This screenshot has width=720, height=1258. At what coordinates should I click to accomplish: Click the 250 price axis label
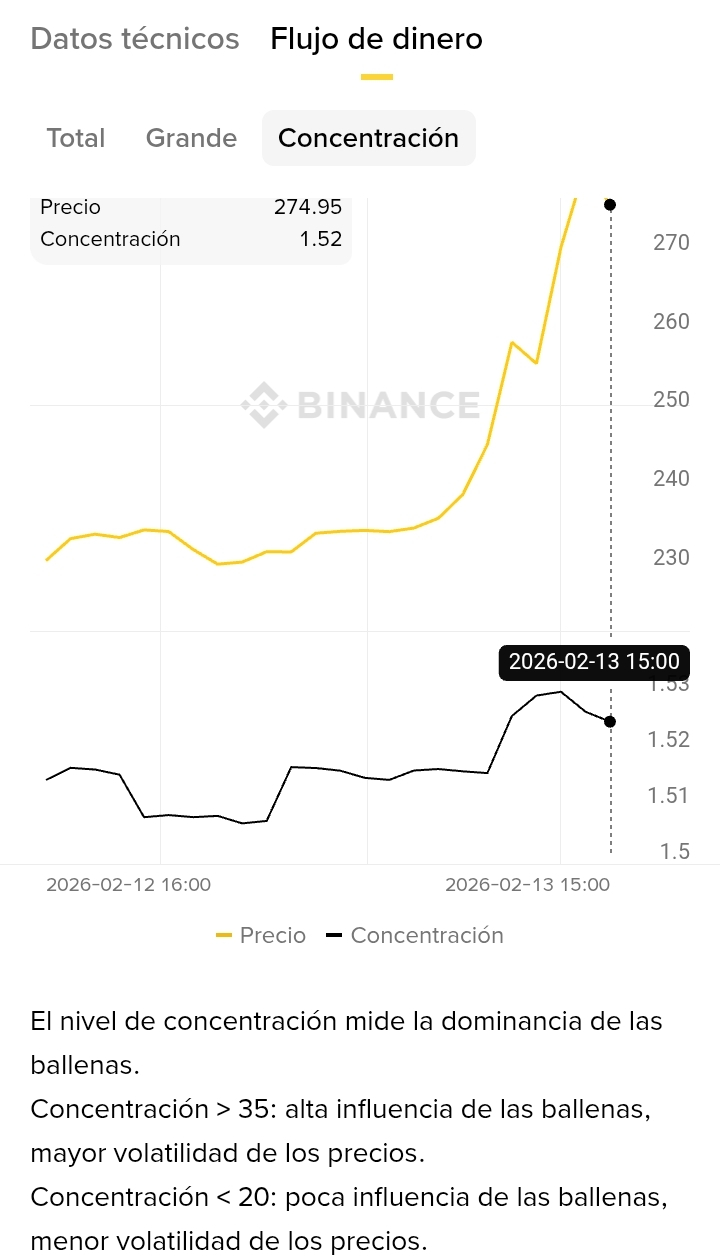click(x=671, y=399)
